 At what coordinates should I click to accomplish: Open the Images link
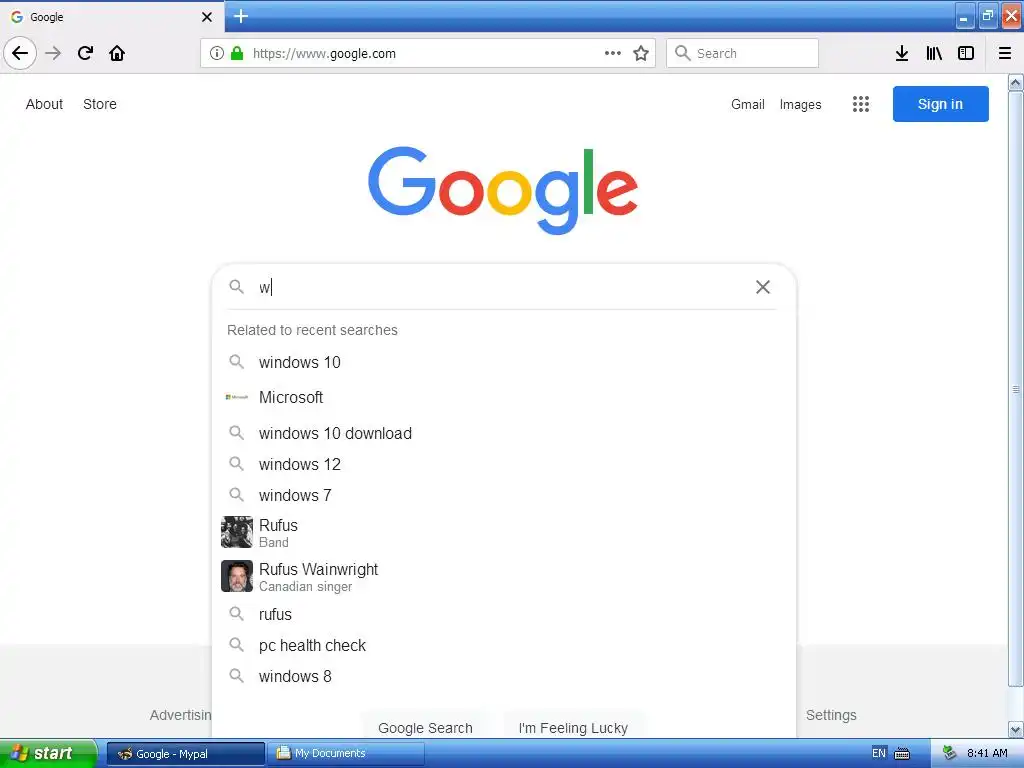[801, 104]
